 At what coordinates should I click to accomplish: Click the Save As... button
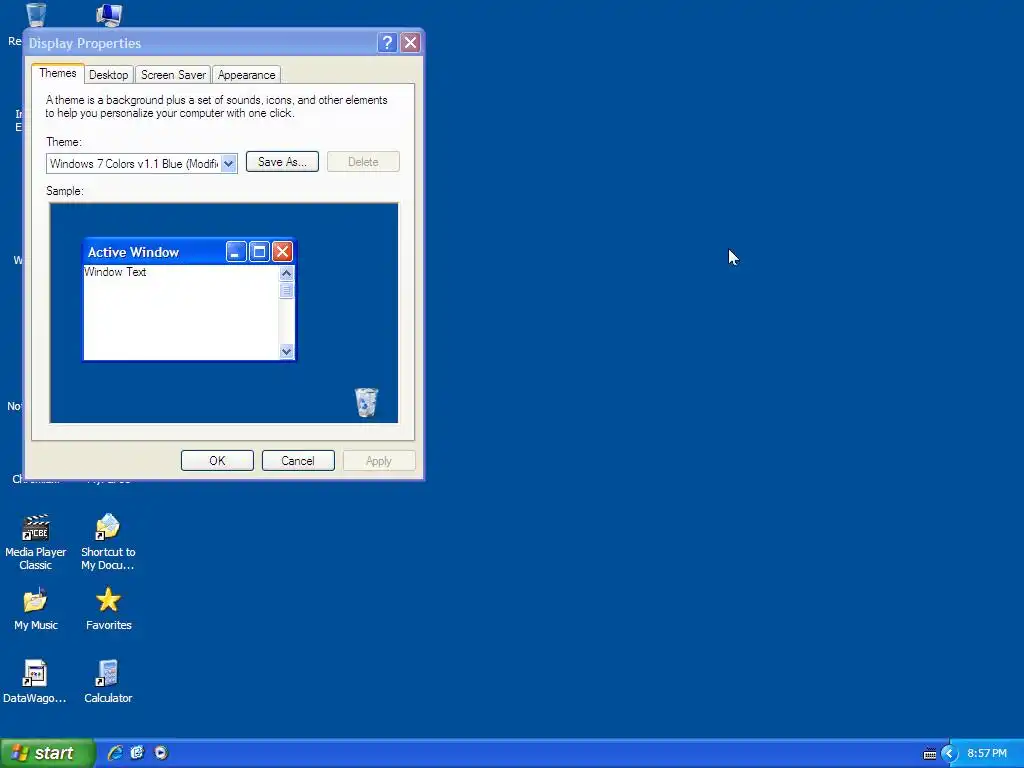point(282,162)
